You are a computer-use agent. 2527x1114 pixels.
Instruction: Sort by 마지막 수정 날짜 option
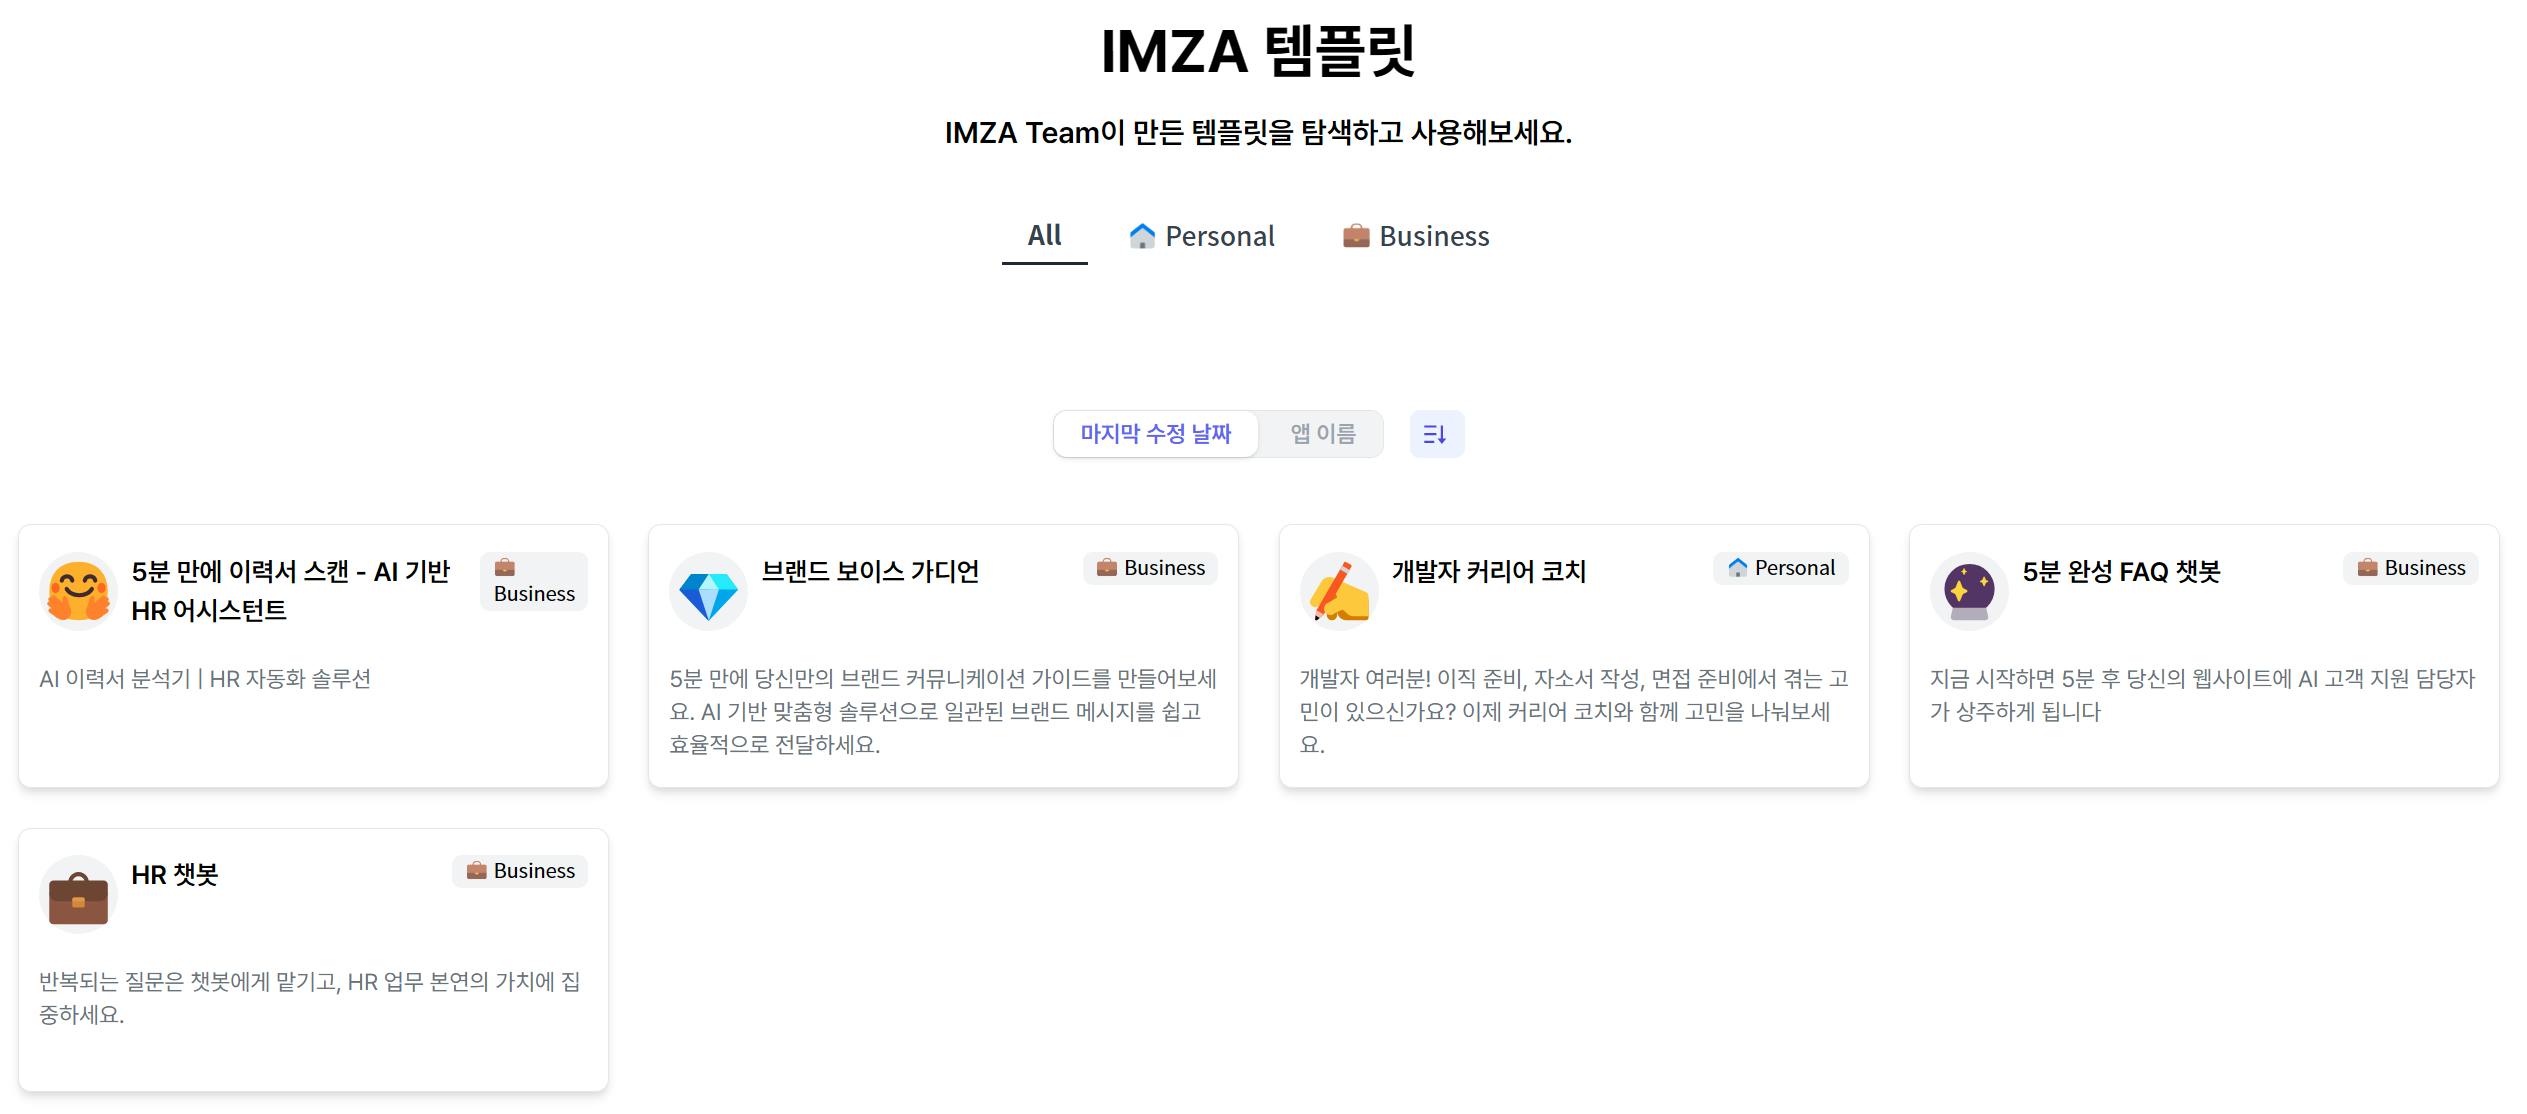pos(1156,434)
